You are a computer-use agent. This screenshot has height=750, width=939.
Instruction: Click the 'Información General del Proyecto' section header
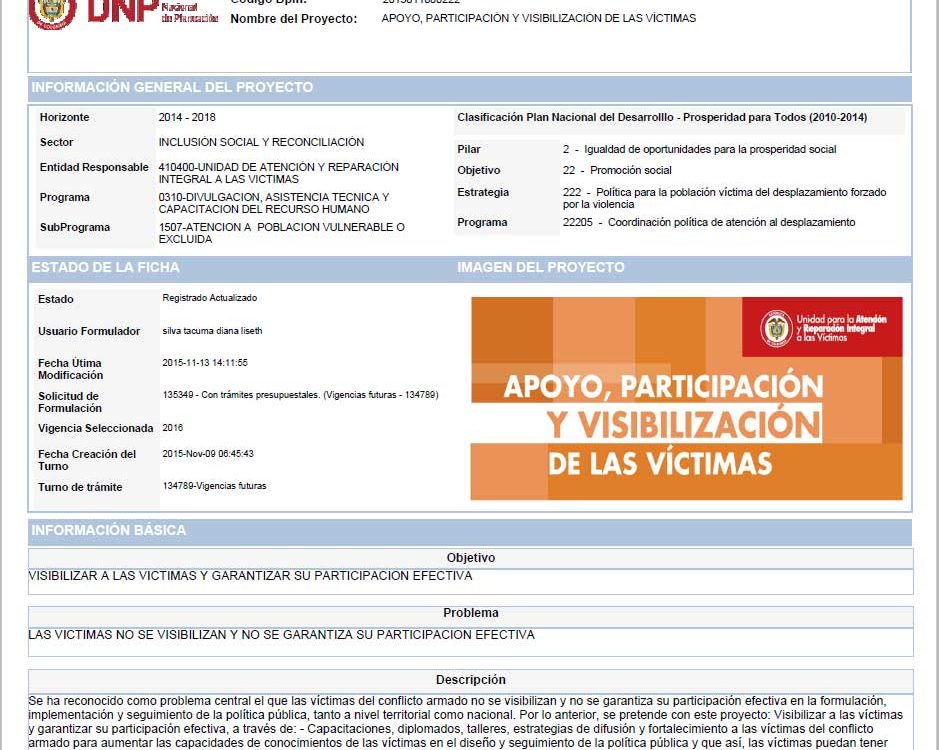click(x=470, y=87)
